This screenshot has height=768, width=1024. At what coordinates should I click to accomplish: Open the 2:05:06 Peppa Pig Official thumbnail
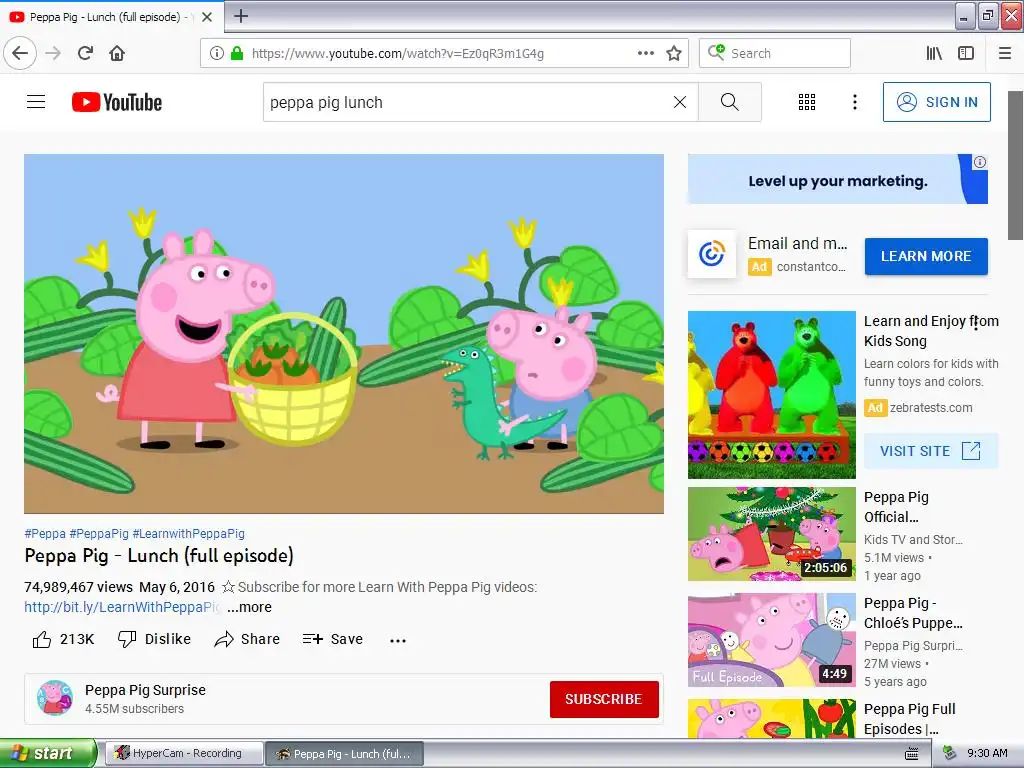pos(771,534)
